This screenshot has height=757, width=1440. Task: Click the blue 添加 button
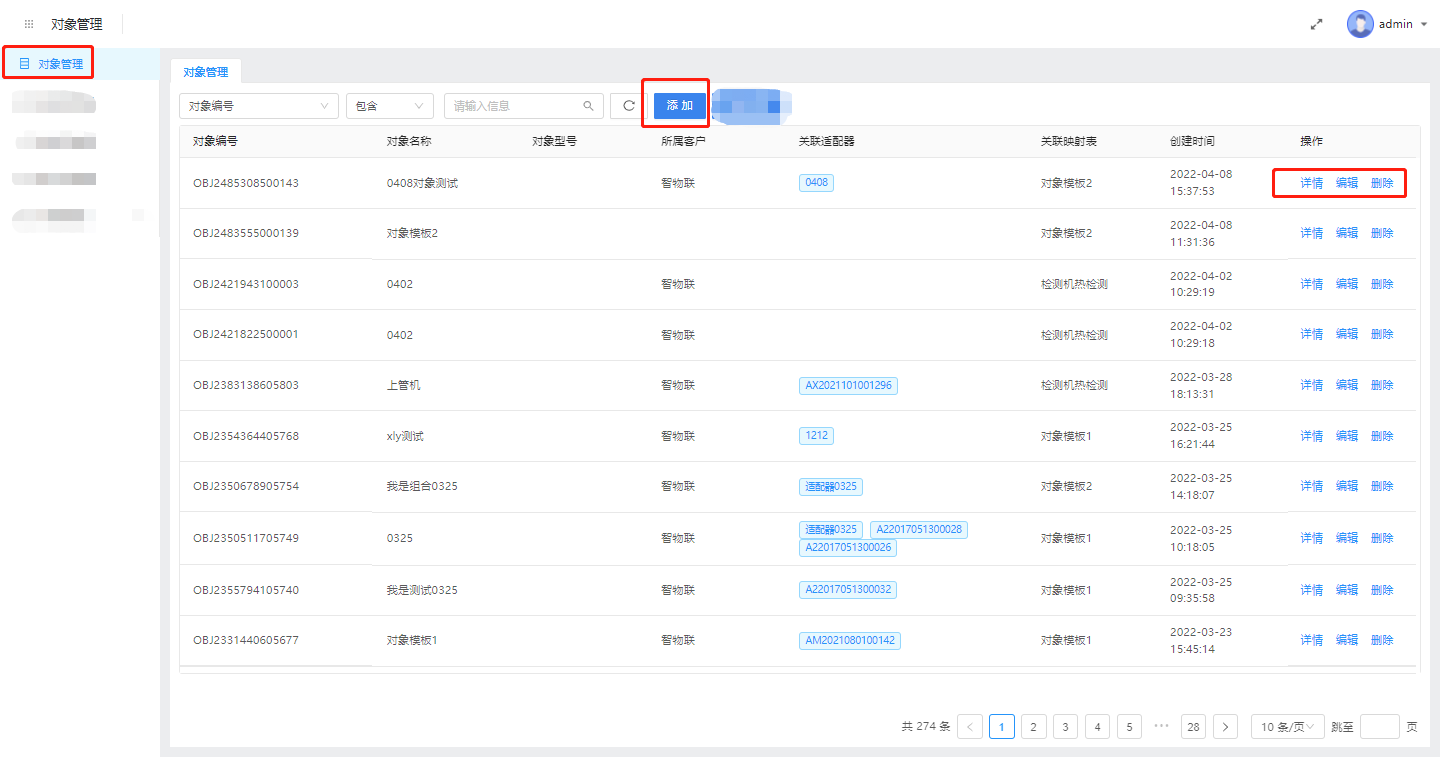pos(680,106)
